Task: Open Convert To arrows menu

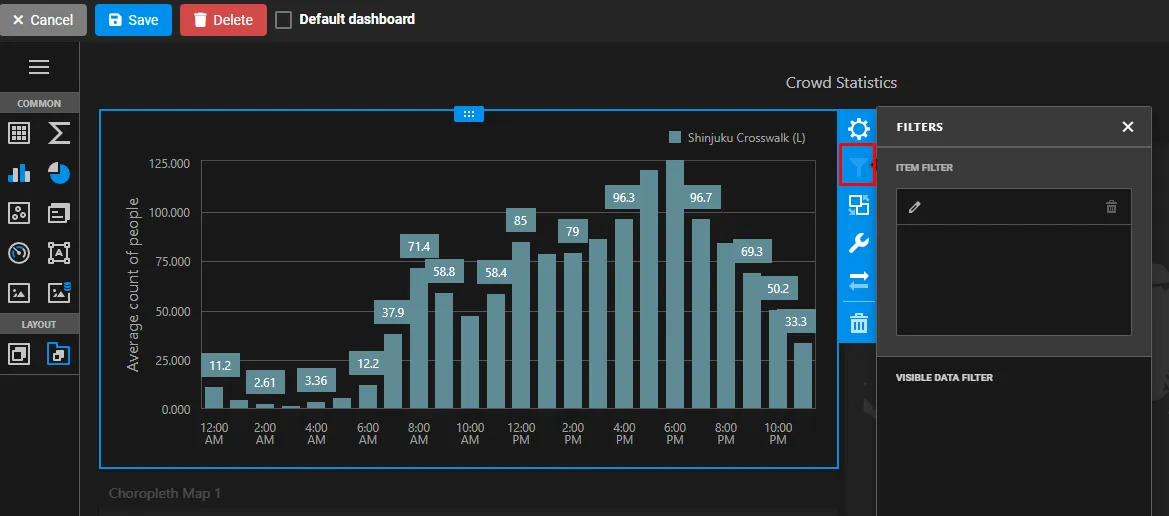Action: coord(859,280)
